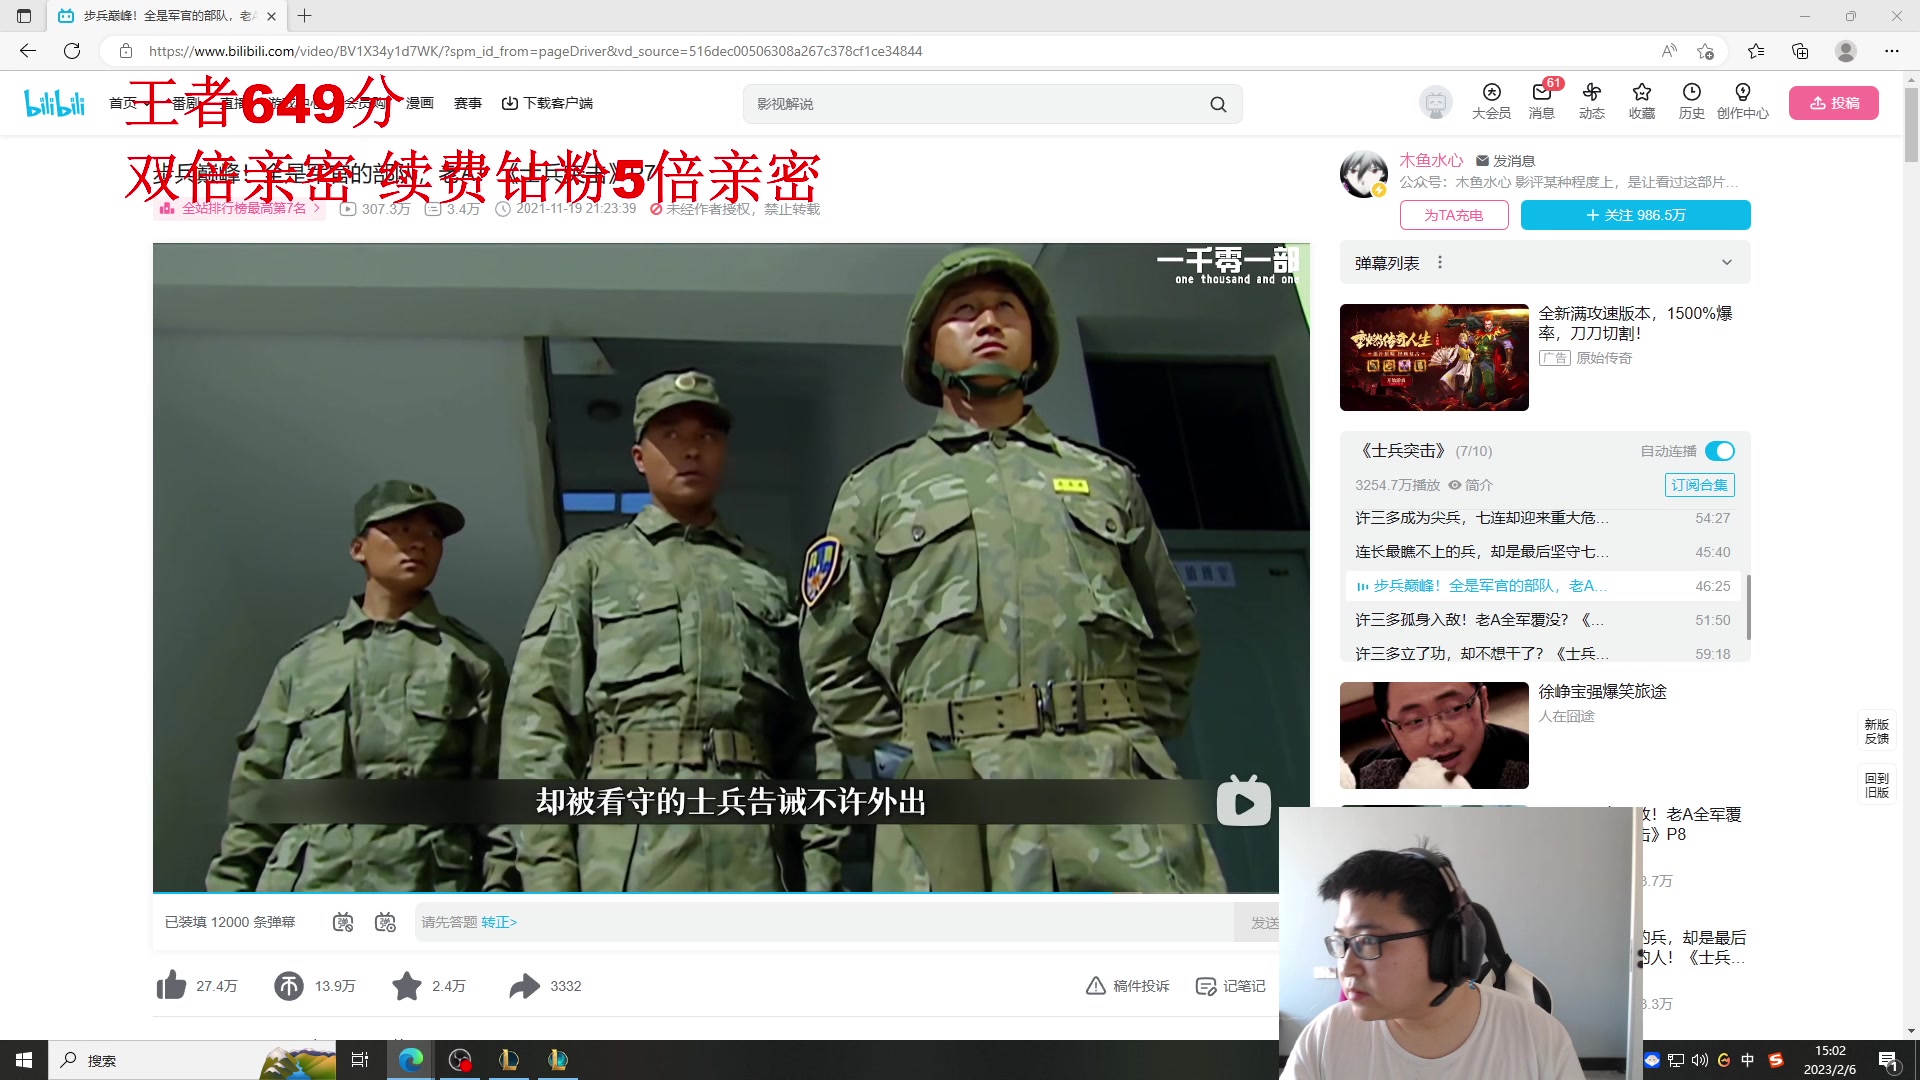The image size is (1920, 1080).
Task: Open 徐峥宝强爆笑旅途 video thumbnail
Action: pyautogui.click(x=1433, y=735)
